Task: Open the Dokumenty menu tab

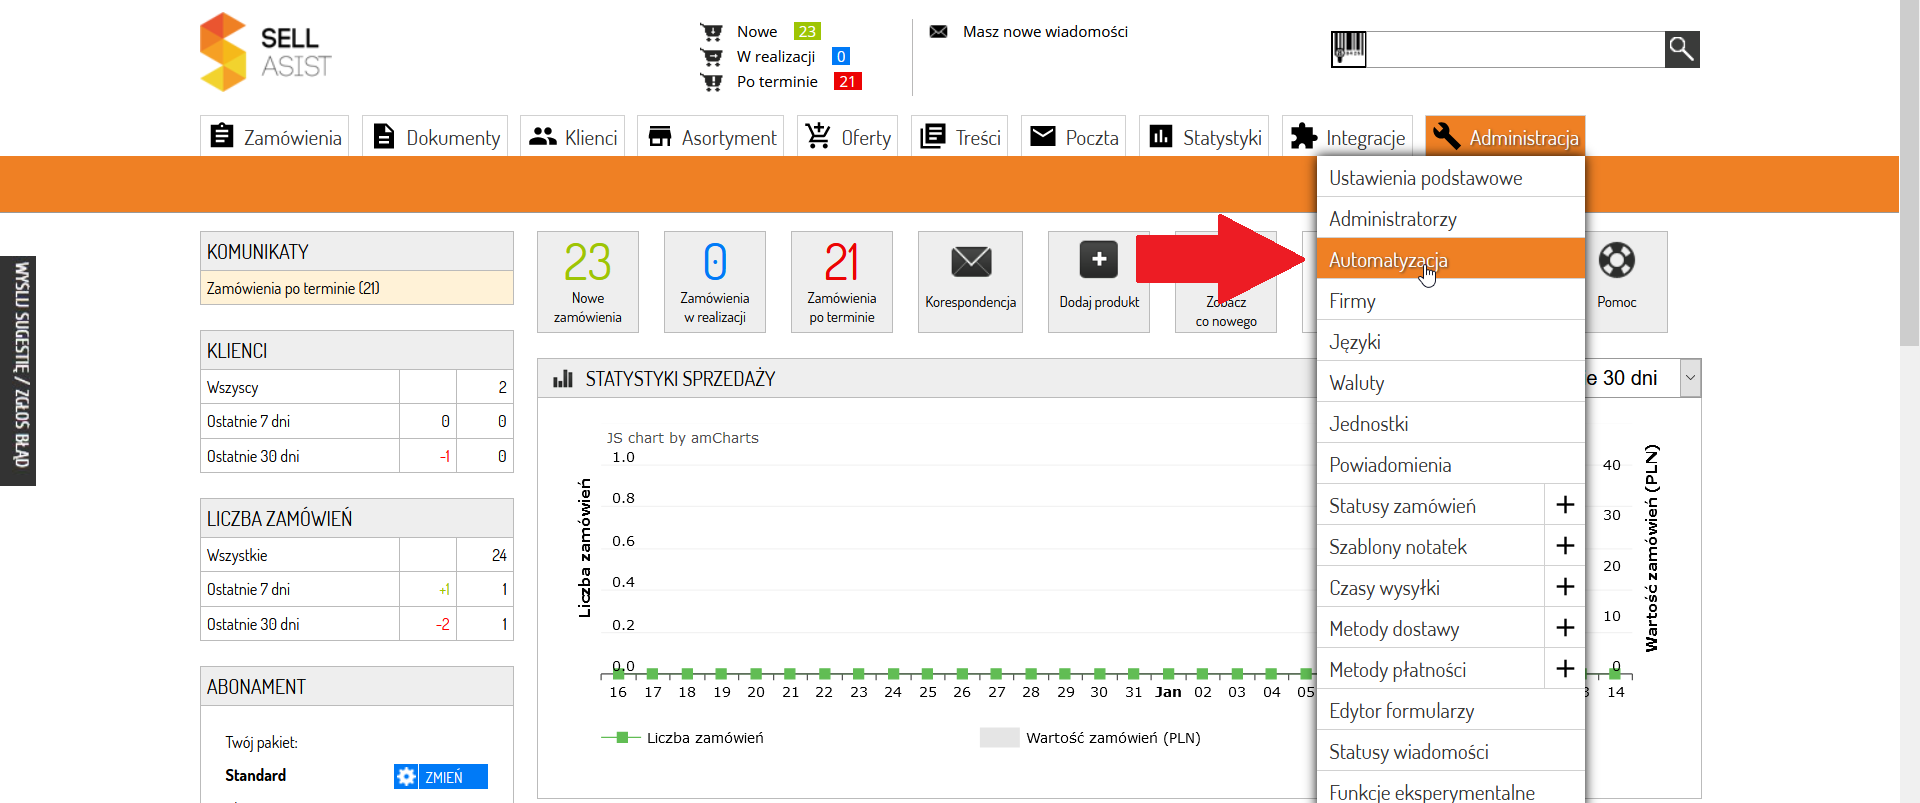Action: [x=435, y=137]
